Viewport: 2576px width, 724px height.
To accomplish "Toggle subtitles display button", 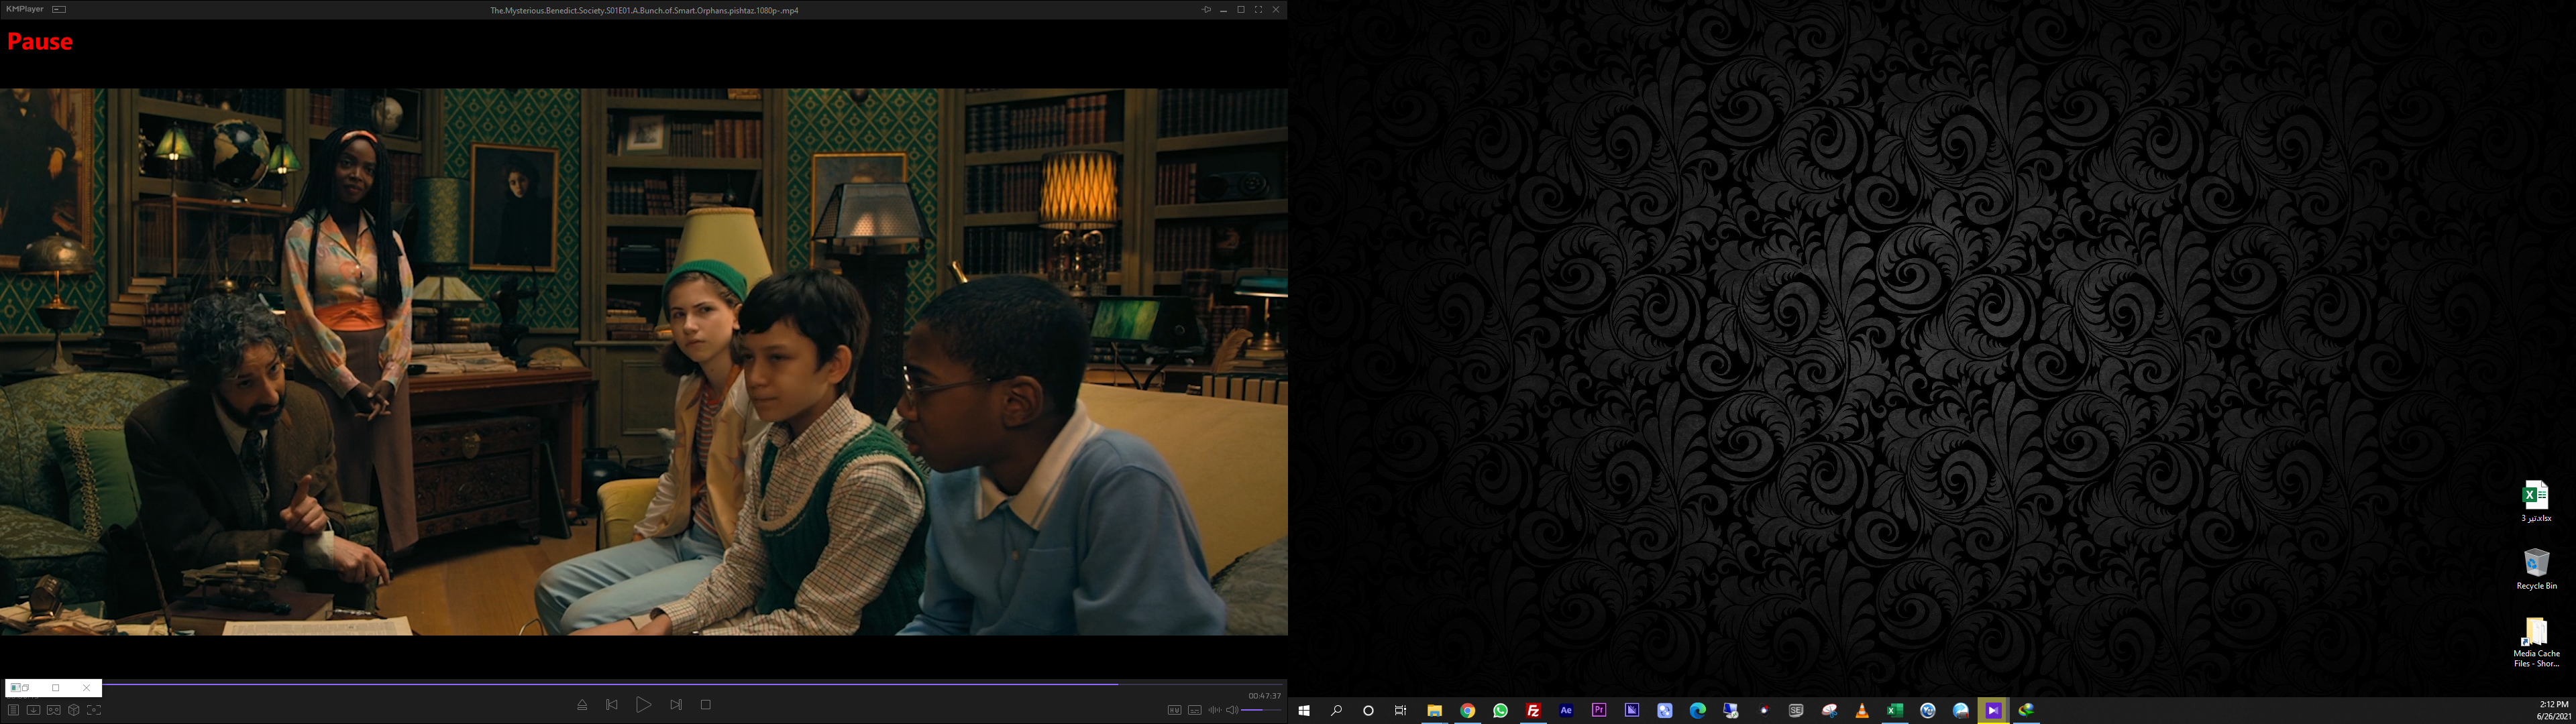I will (1194, 710).
